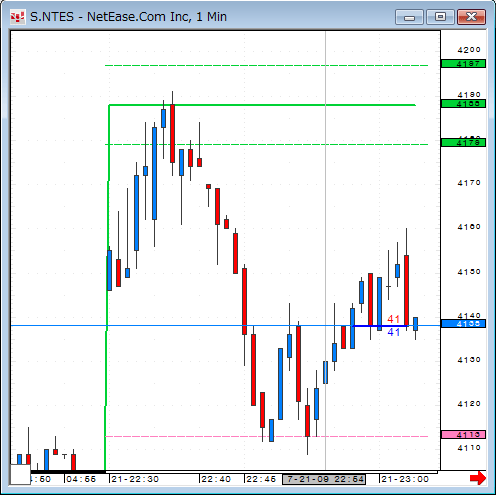
Task: Click the red 41 order marker
Action: click(393, 319)
